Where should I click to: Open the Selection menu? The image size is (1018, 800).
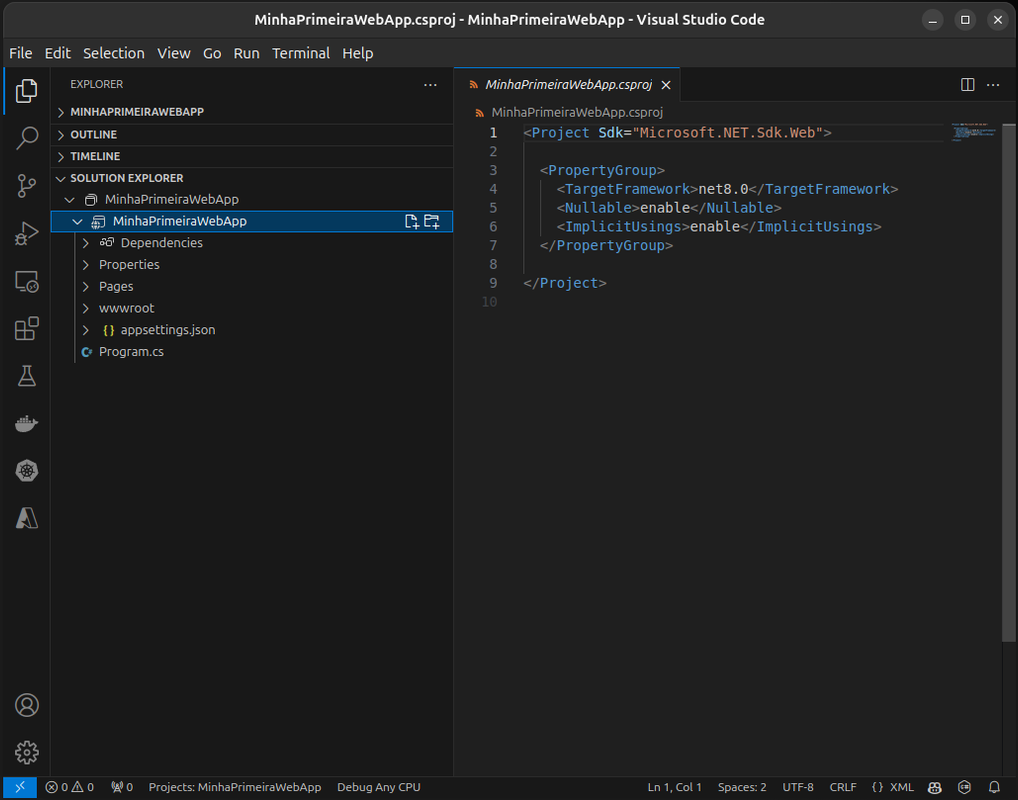(114, 53)
